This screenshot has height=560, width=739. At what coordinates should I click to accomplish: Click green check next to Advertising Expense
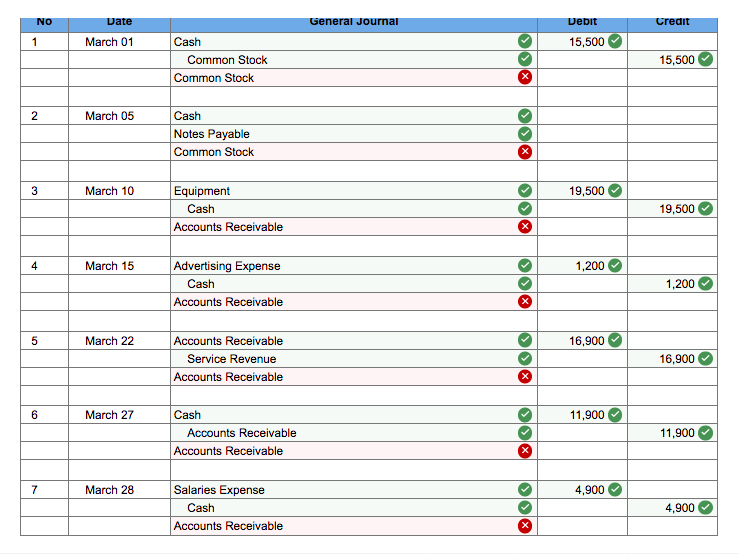525,265
